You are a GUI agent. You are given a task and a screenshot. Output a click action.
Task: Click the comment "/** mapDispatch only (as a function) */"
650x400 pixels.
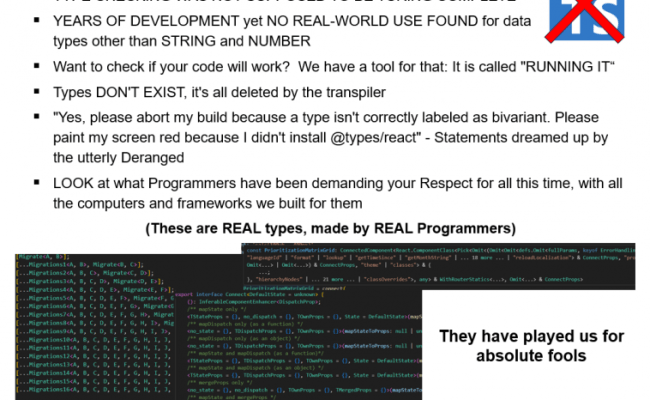pos(245,324)
